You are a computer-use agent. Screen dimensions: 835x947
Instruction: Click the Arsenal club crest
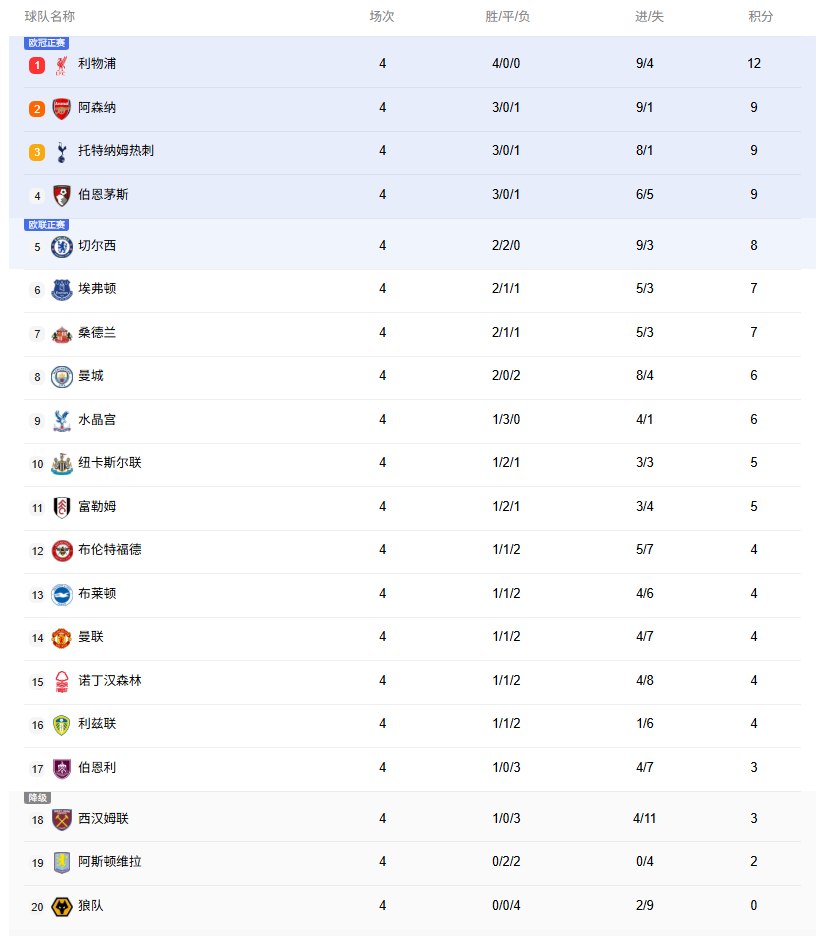pyautogui.click(x=62, y=109)
